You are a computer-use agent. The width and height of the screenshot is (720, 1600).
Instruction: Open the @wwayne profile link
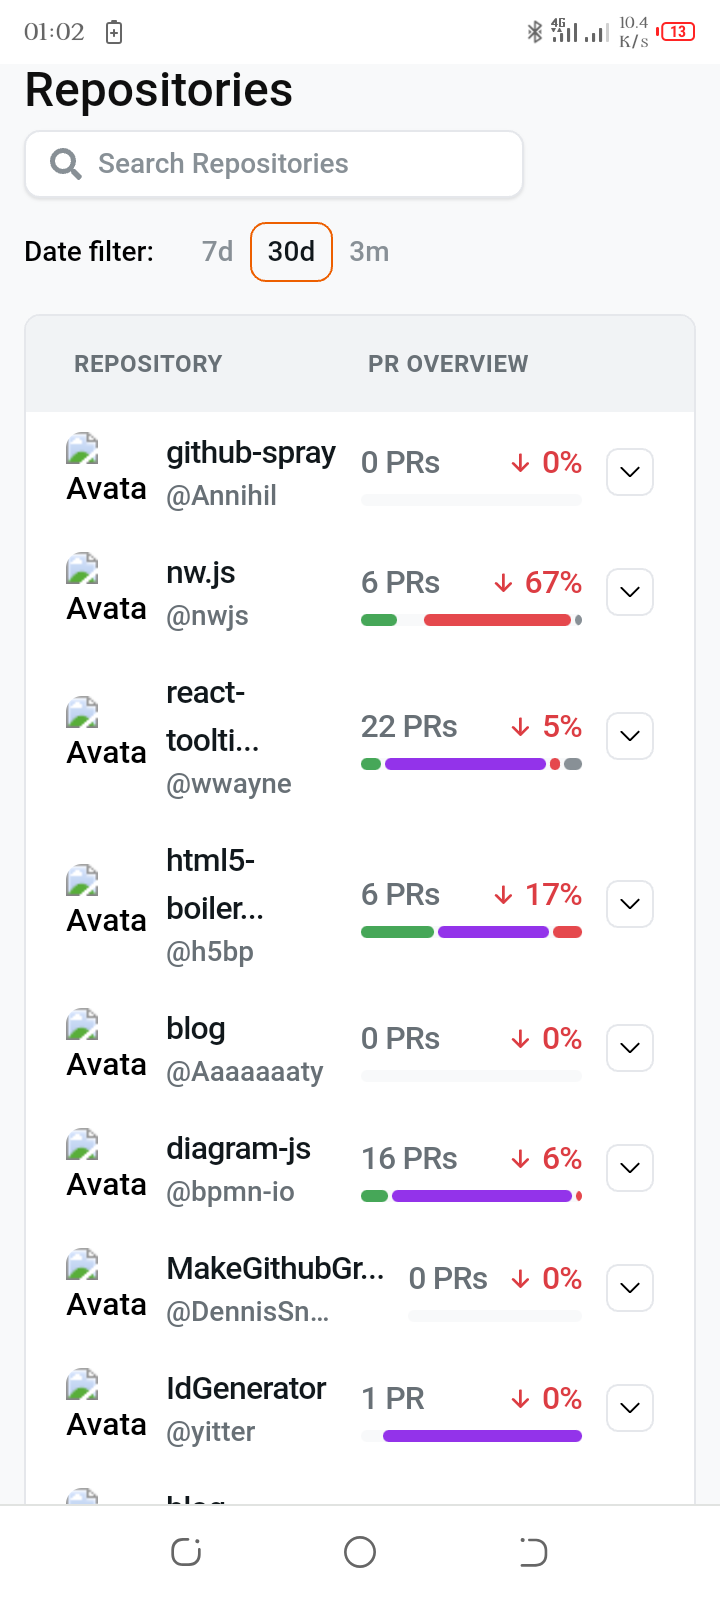click(x=229, y=783)
